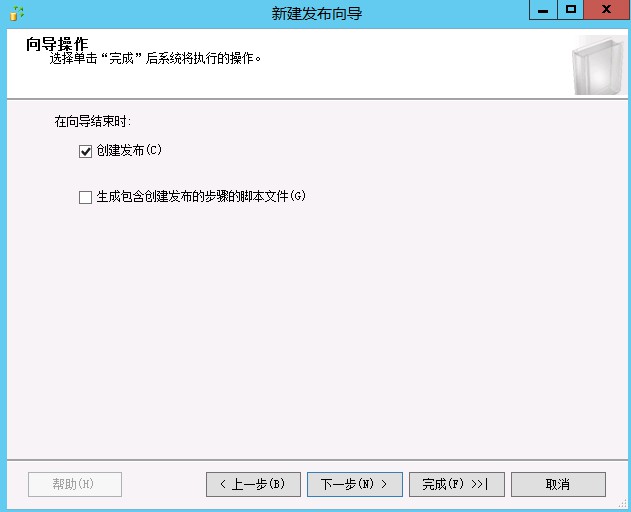Viewport: 631px width, 512px height.
Task: Click the wizard app icon in title bar
Action: [x=15, y=13]
